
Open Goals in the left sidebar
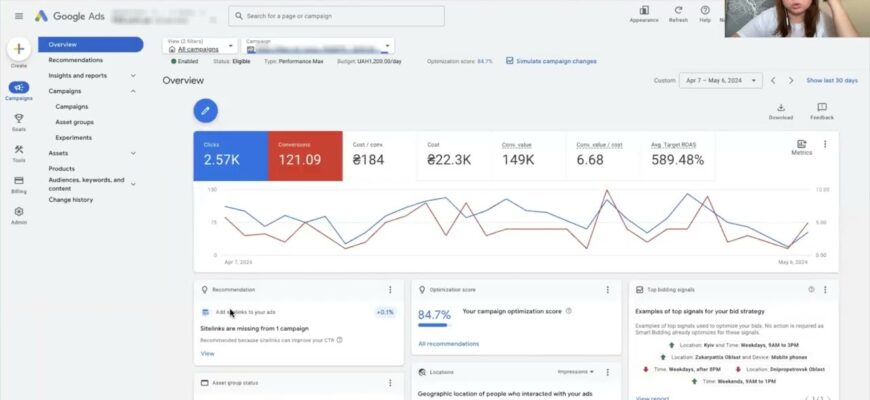(x=18, y=121)
